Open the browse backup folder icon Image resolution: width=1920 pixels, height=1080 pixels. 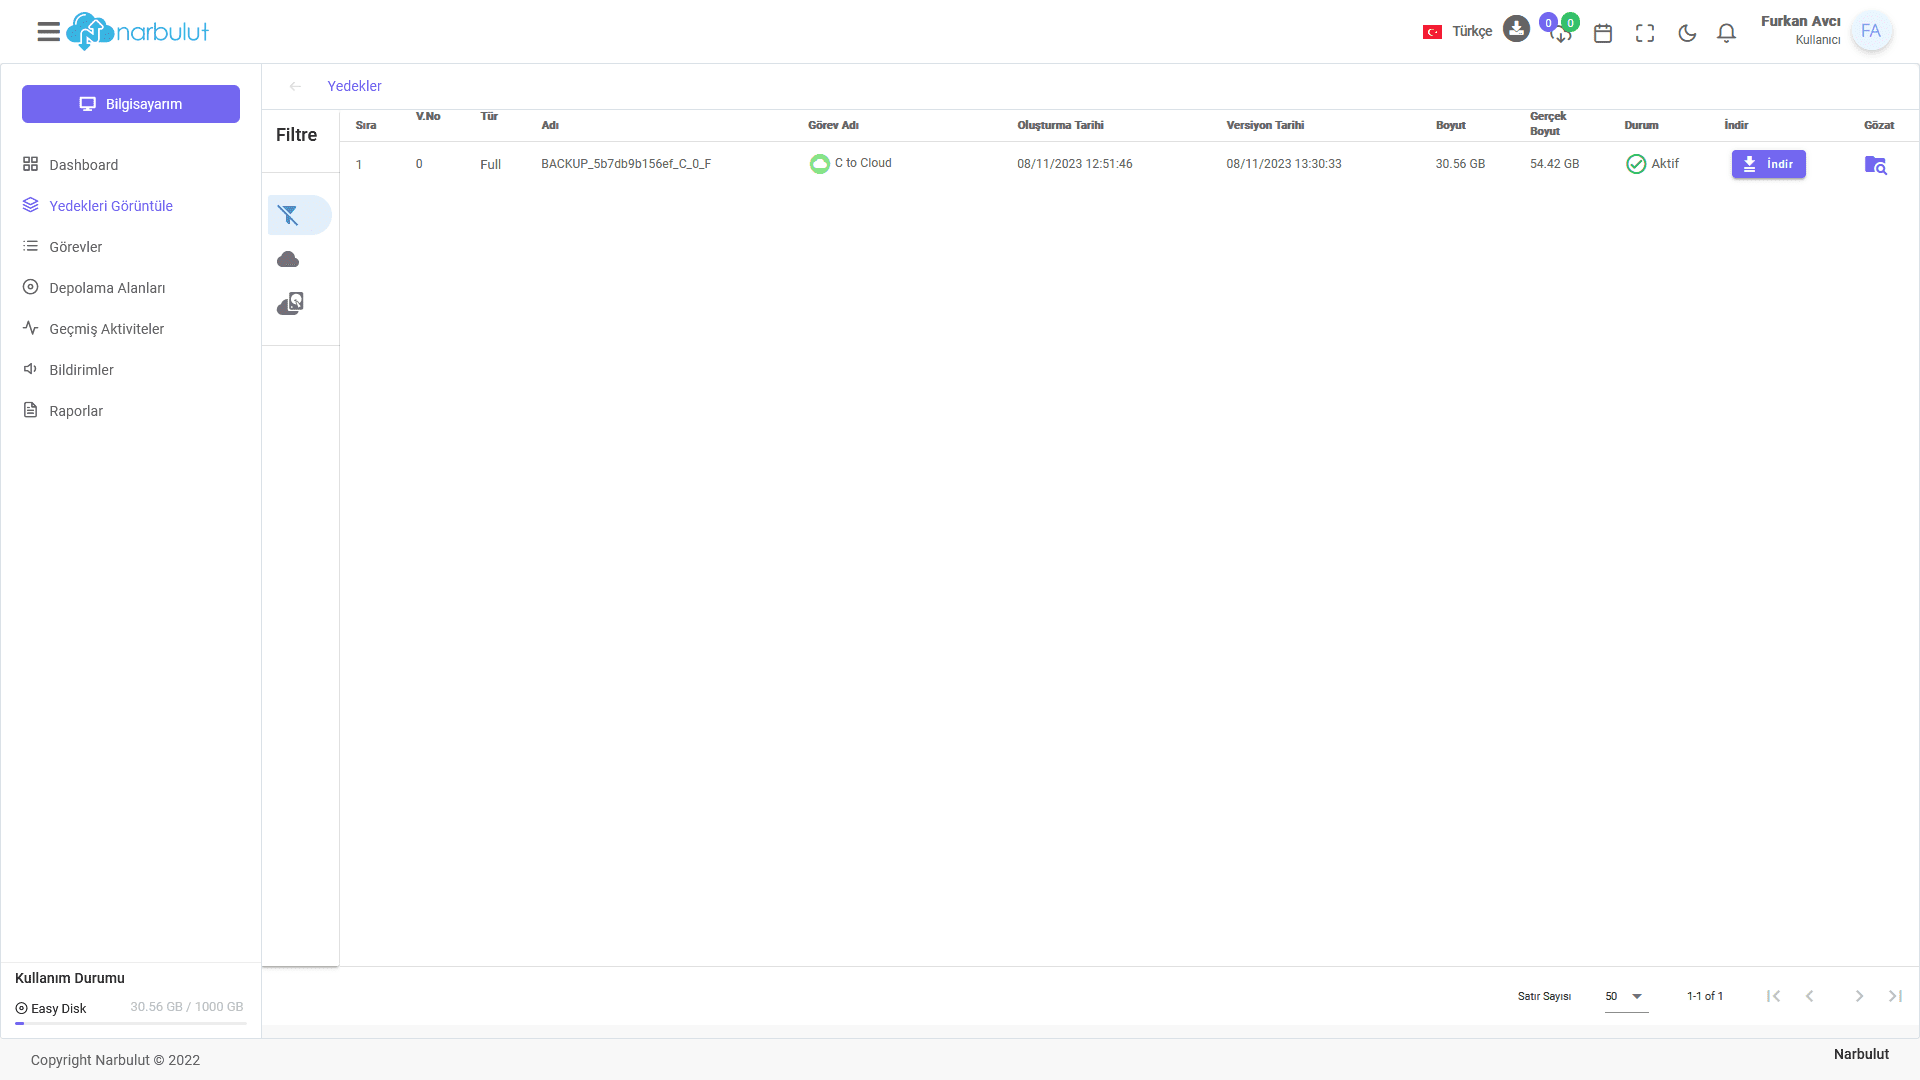click(1875, 165)
